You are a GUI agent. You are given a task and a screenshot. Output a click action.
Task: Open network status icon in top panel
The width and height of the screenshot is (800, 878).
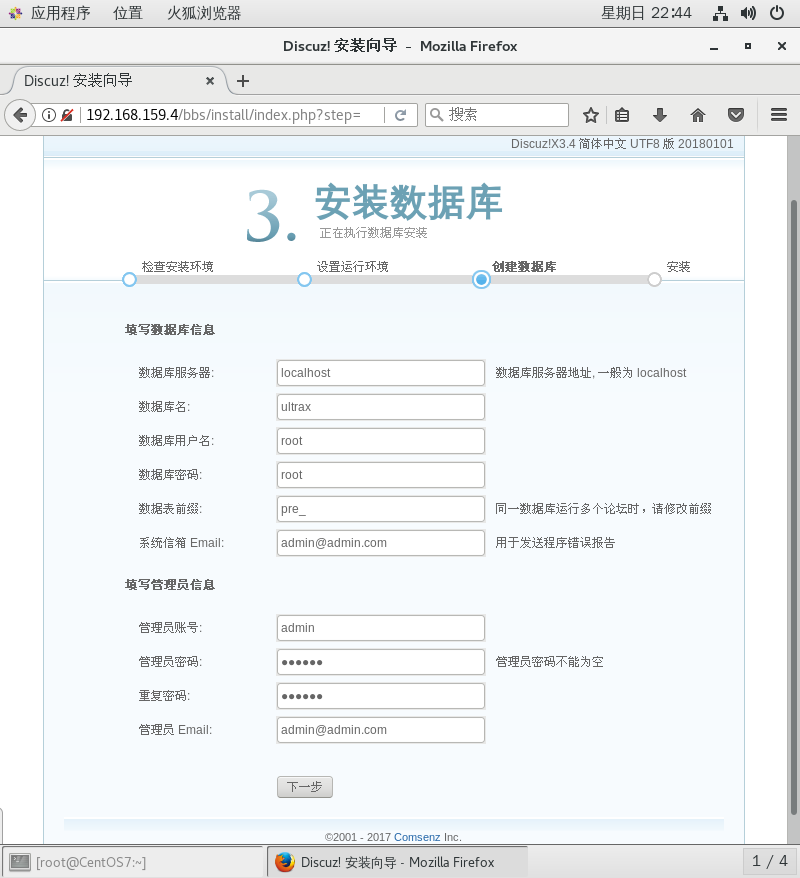click(x=720, y=13)
